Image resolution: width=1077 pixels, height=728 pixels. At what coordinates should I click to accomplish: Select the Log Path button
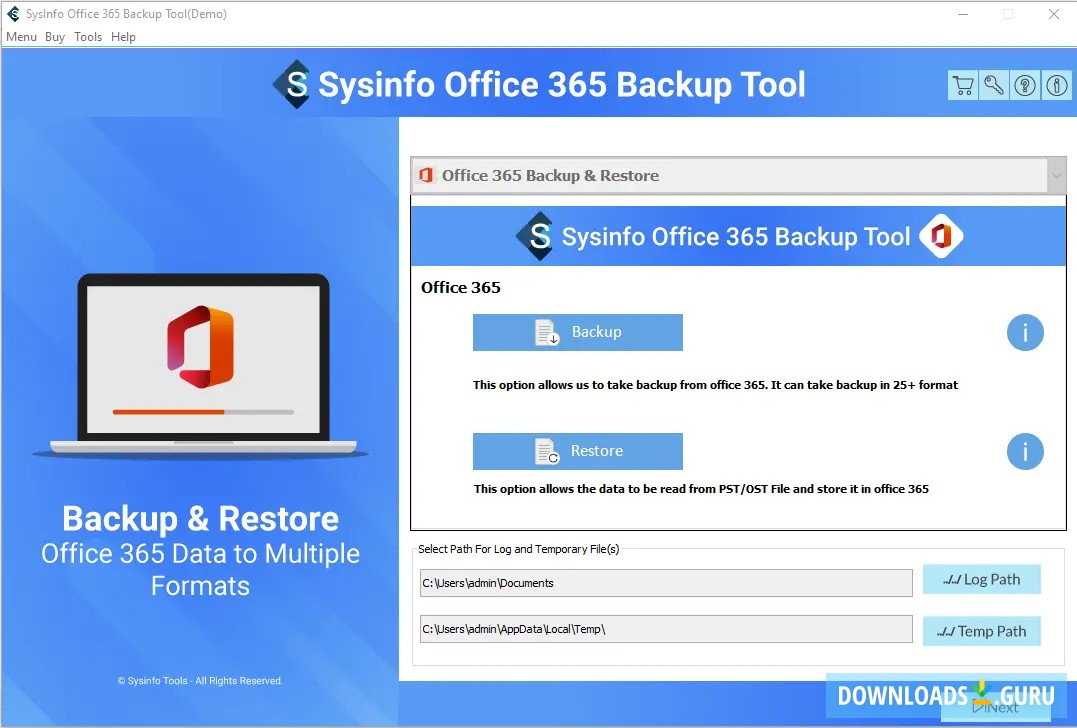[x=982, y=578]
